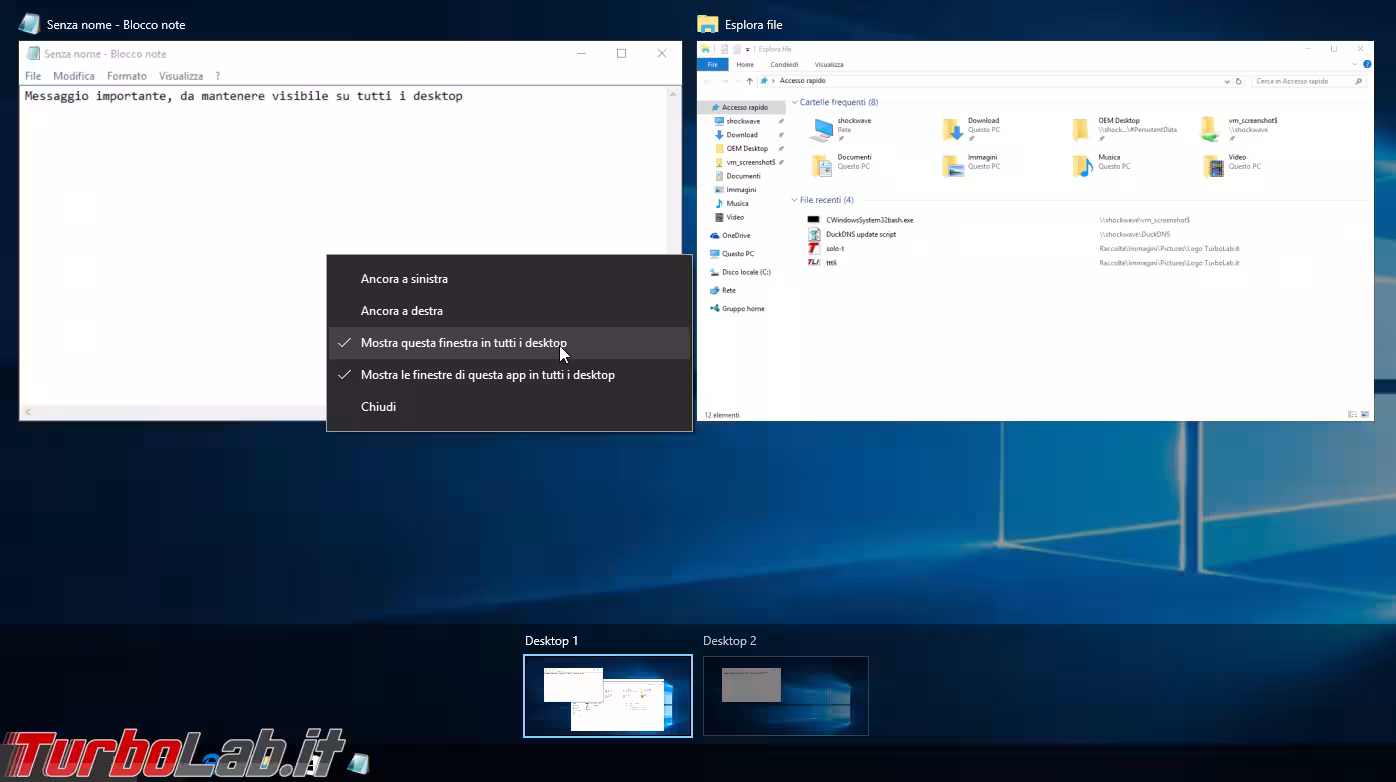This screenshot has width=1396, height=782.
Task: Uncheck 'Mostra le finestre di questa app in tutti i desktop'
Action: [x=488, y=374]
